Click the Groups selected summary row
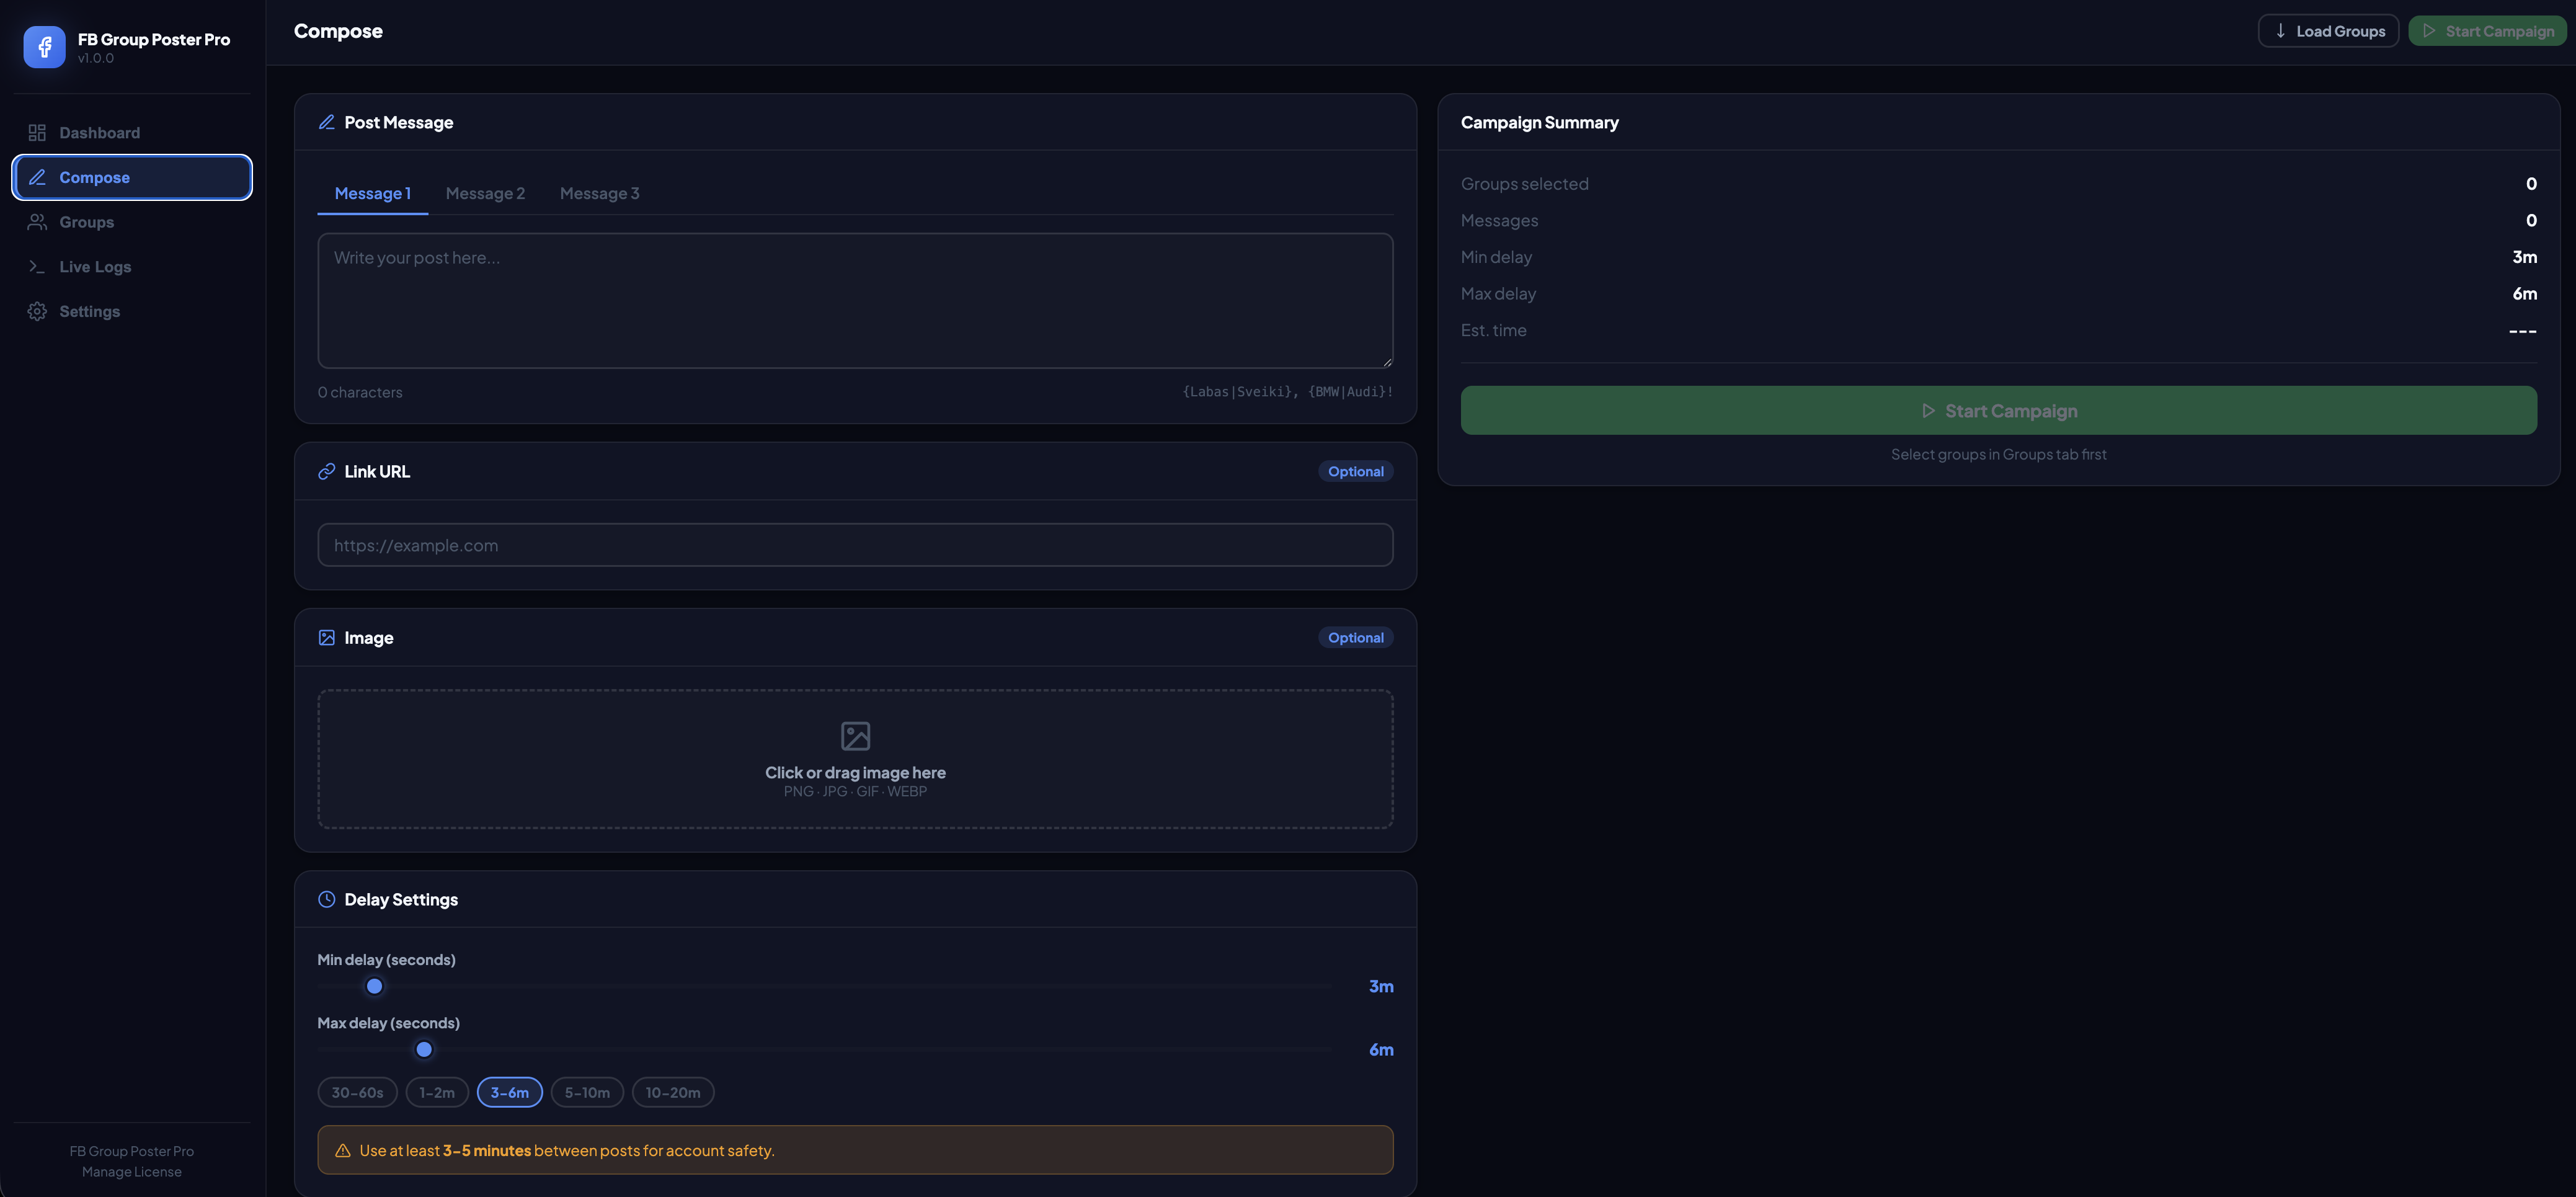This screenshot has height=1197, width=2576. click(x=1998, y=184)
